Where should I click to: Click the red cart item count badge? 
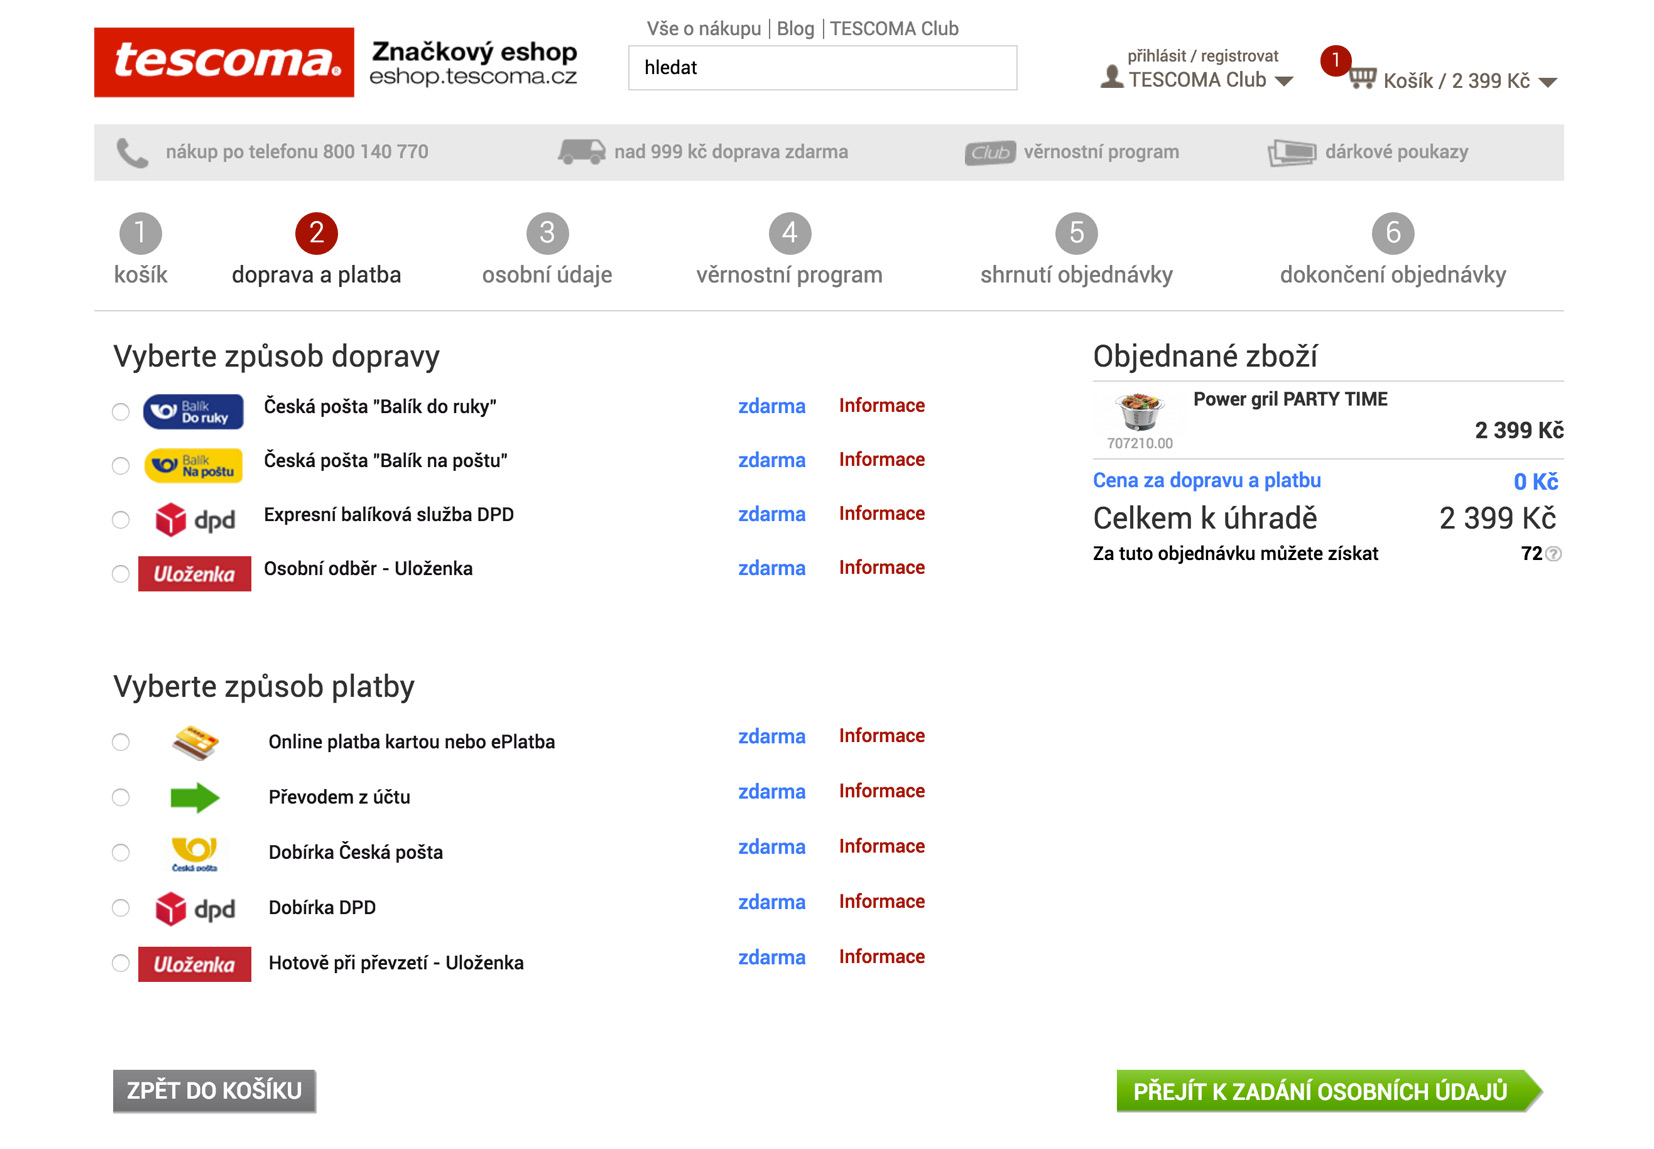pyautogui.click(x=1335, y=60)
